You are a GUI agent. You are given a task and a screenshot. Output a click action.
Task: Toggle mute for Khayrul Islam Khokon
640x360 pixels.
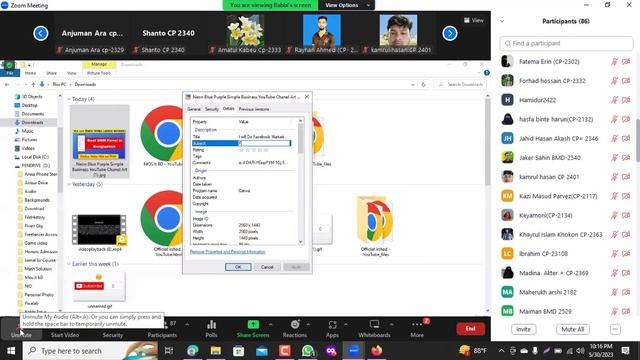(x=614, y=234)
